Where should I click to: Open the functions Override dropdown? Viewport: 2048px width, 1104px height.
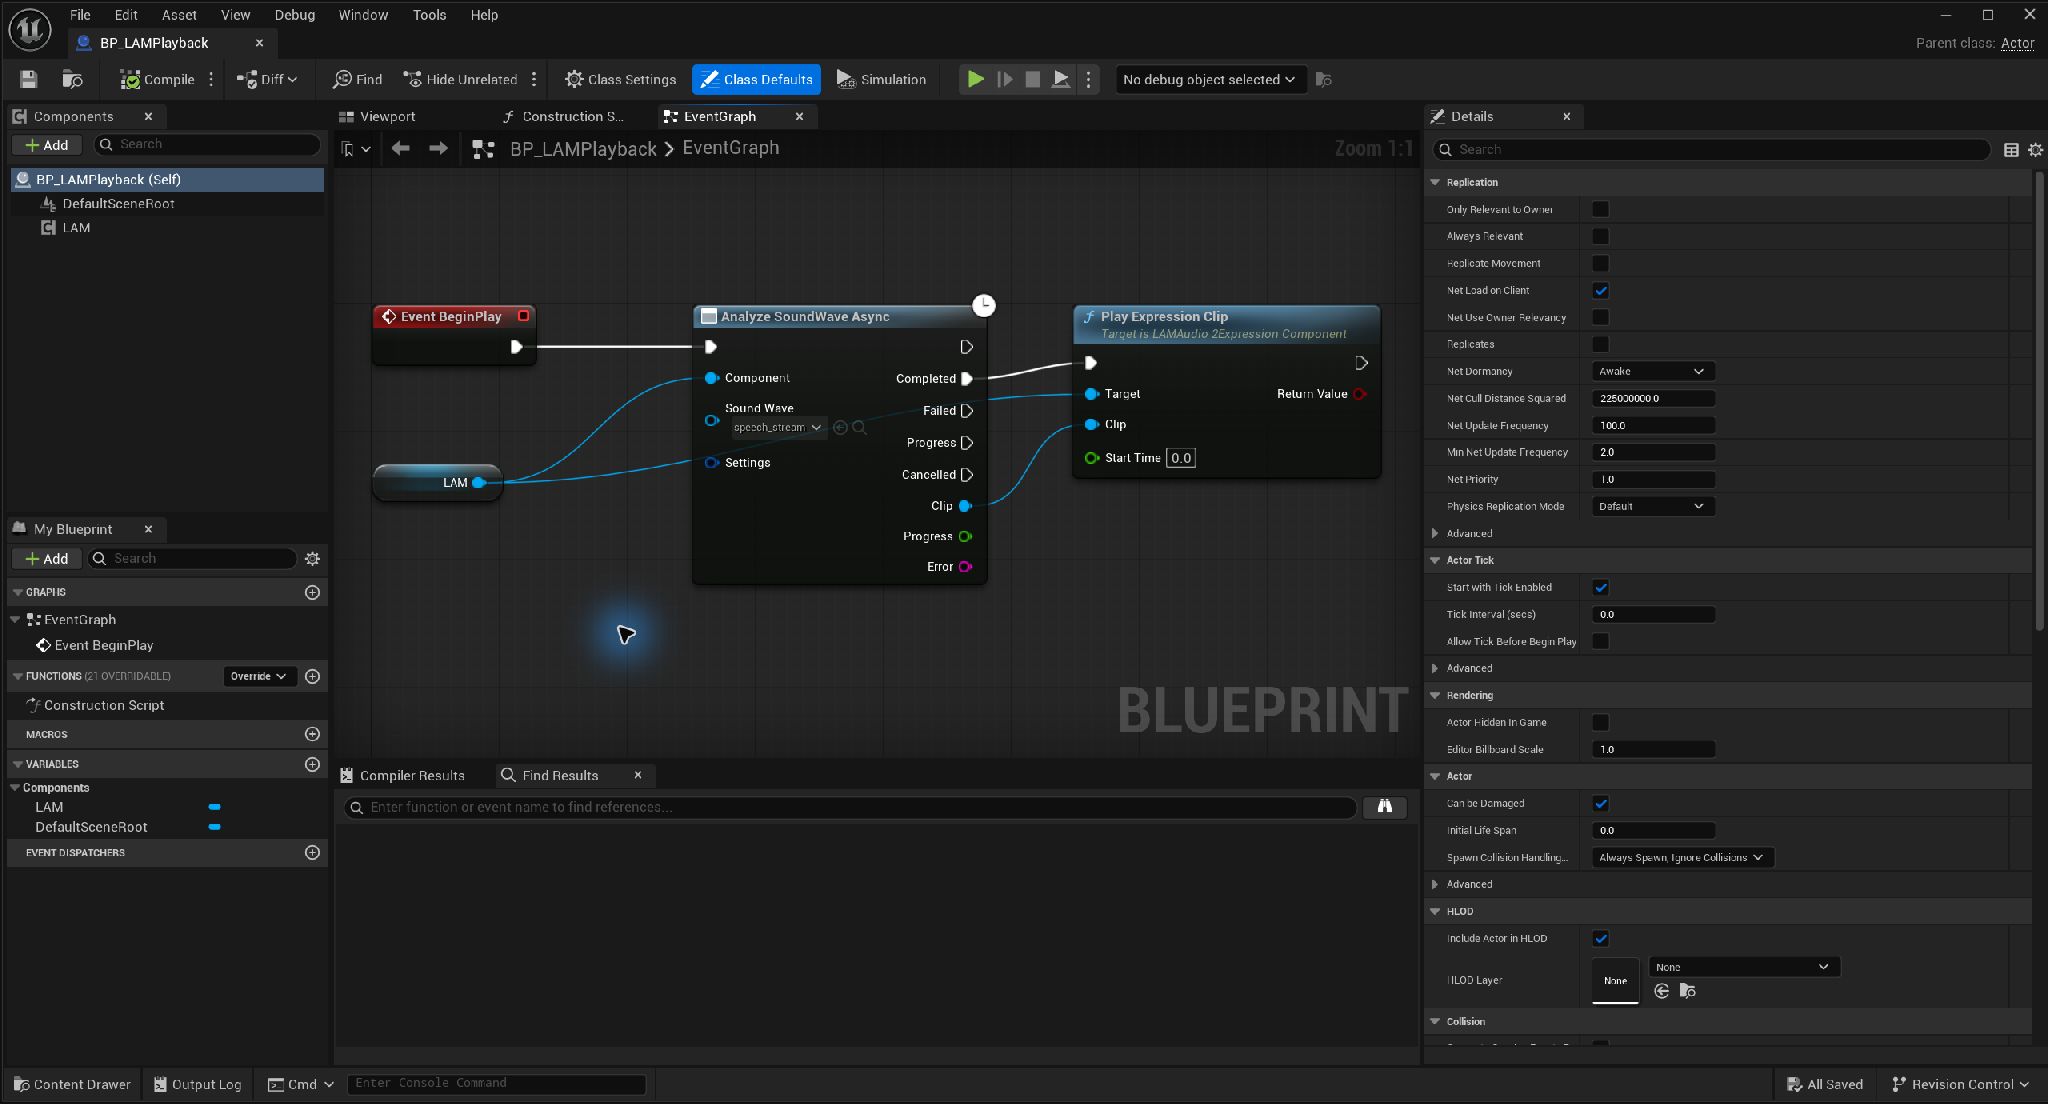(259, 676)
